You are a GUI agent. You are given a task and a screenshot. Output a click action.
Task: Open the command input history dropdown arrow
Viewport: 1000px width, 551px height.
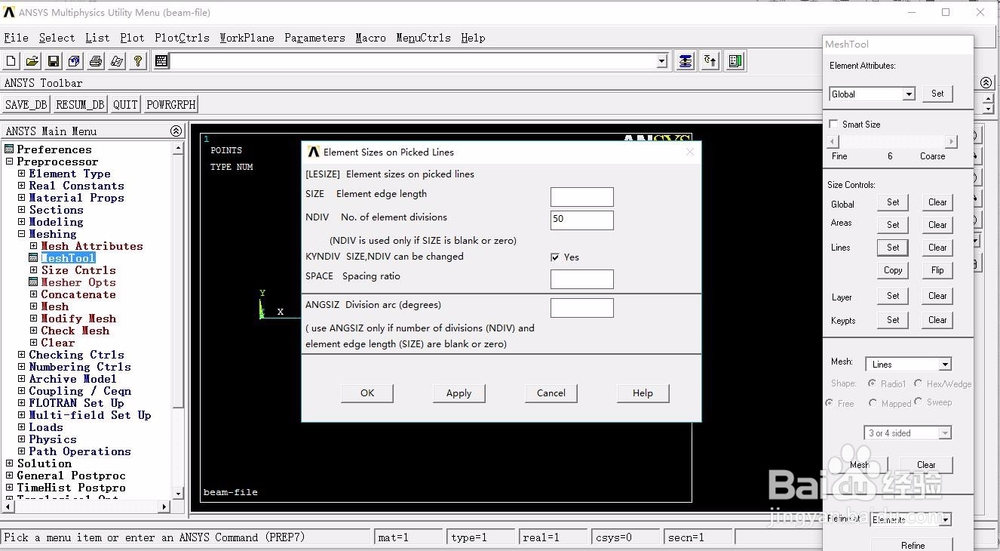[662, 61]
